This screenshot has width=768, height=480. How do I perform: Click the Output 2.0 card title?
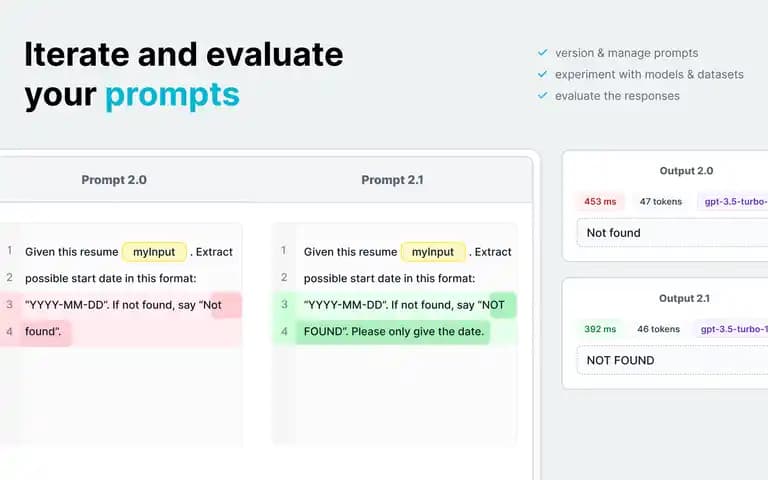686,171
